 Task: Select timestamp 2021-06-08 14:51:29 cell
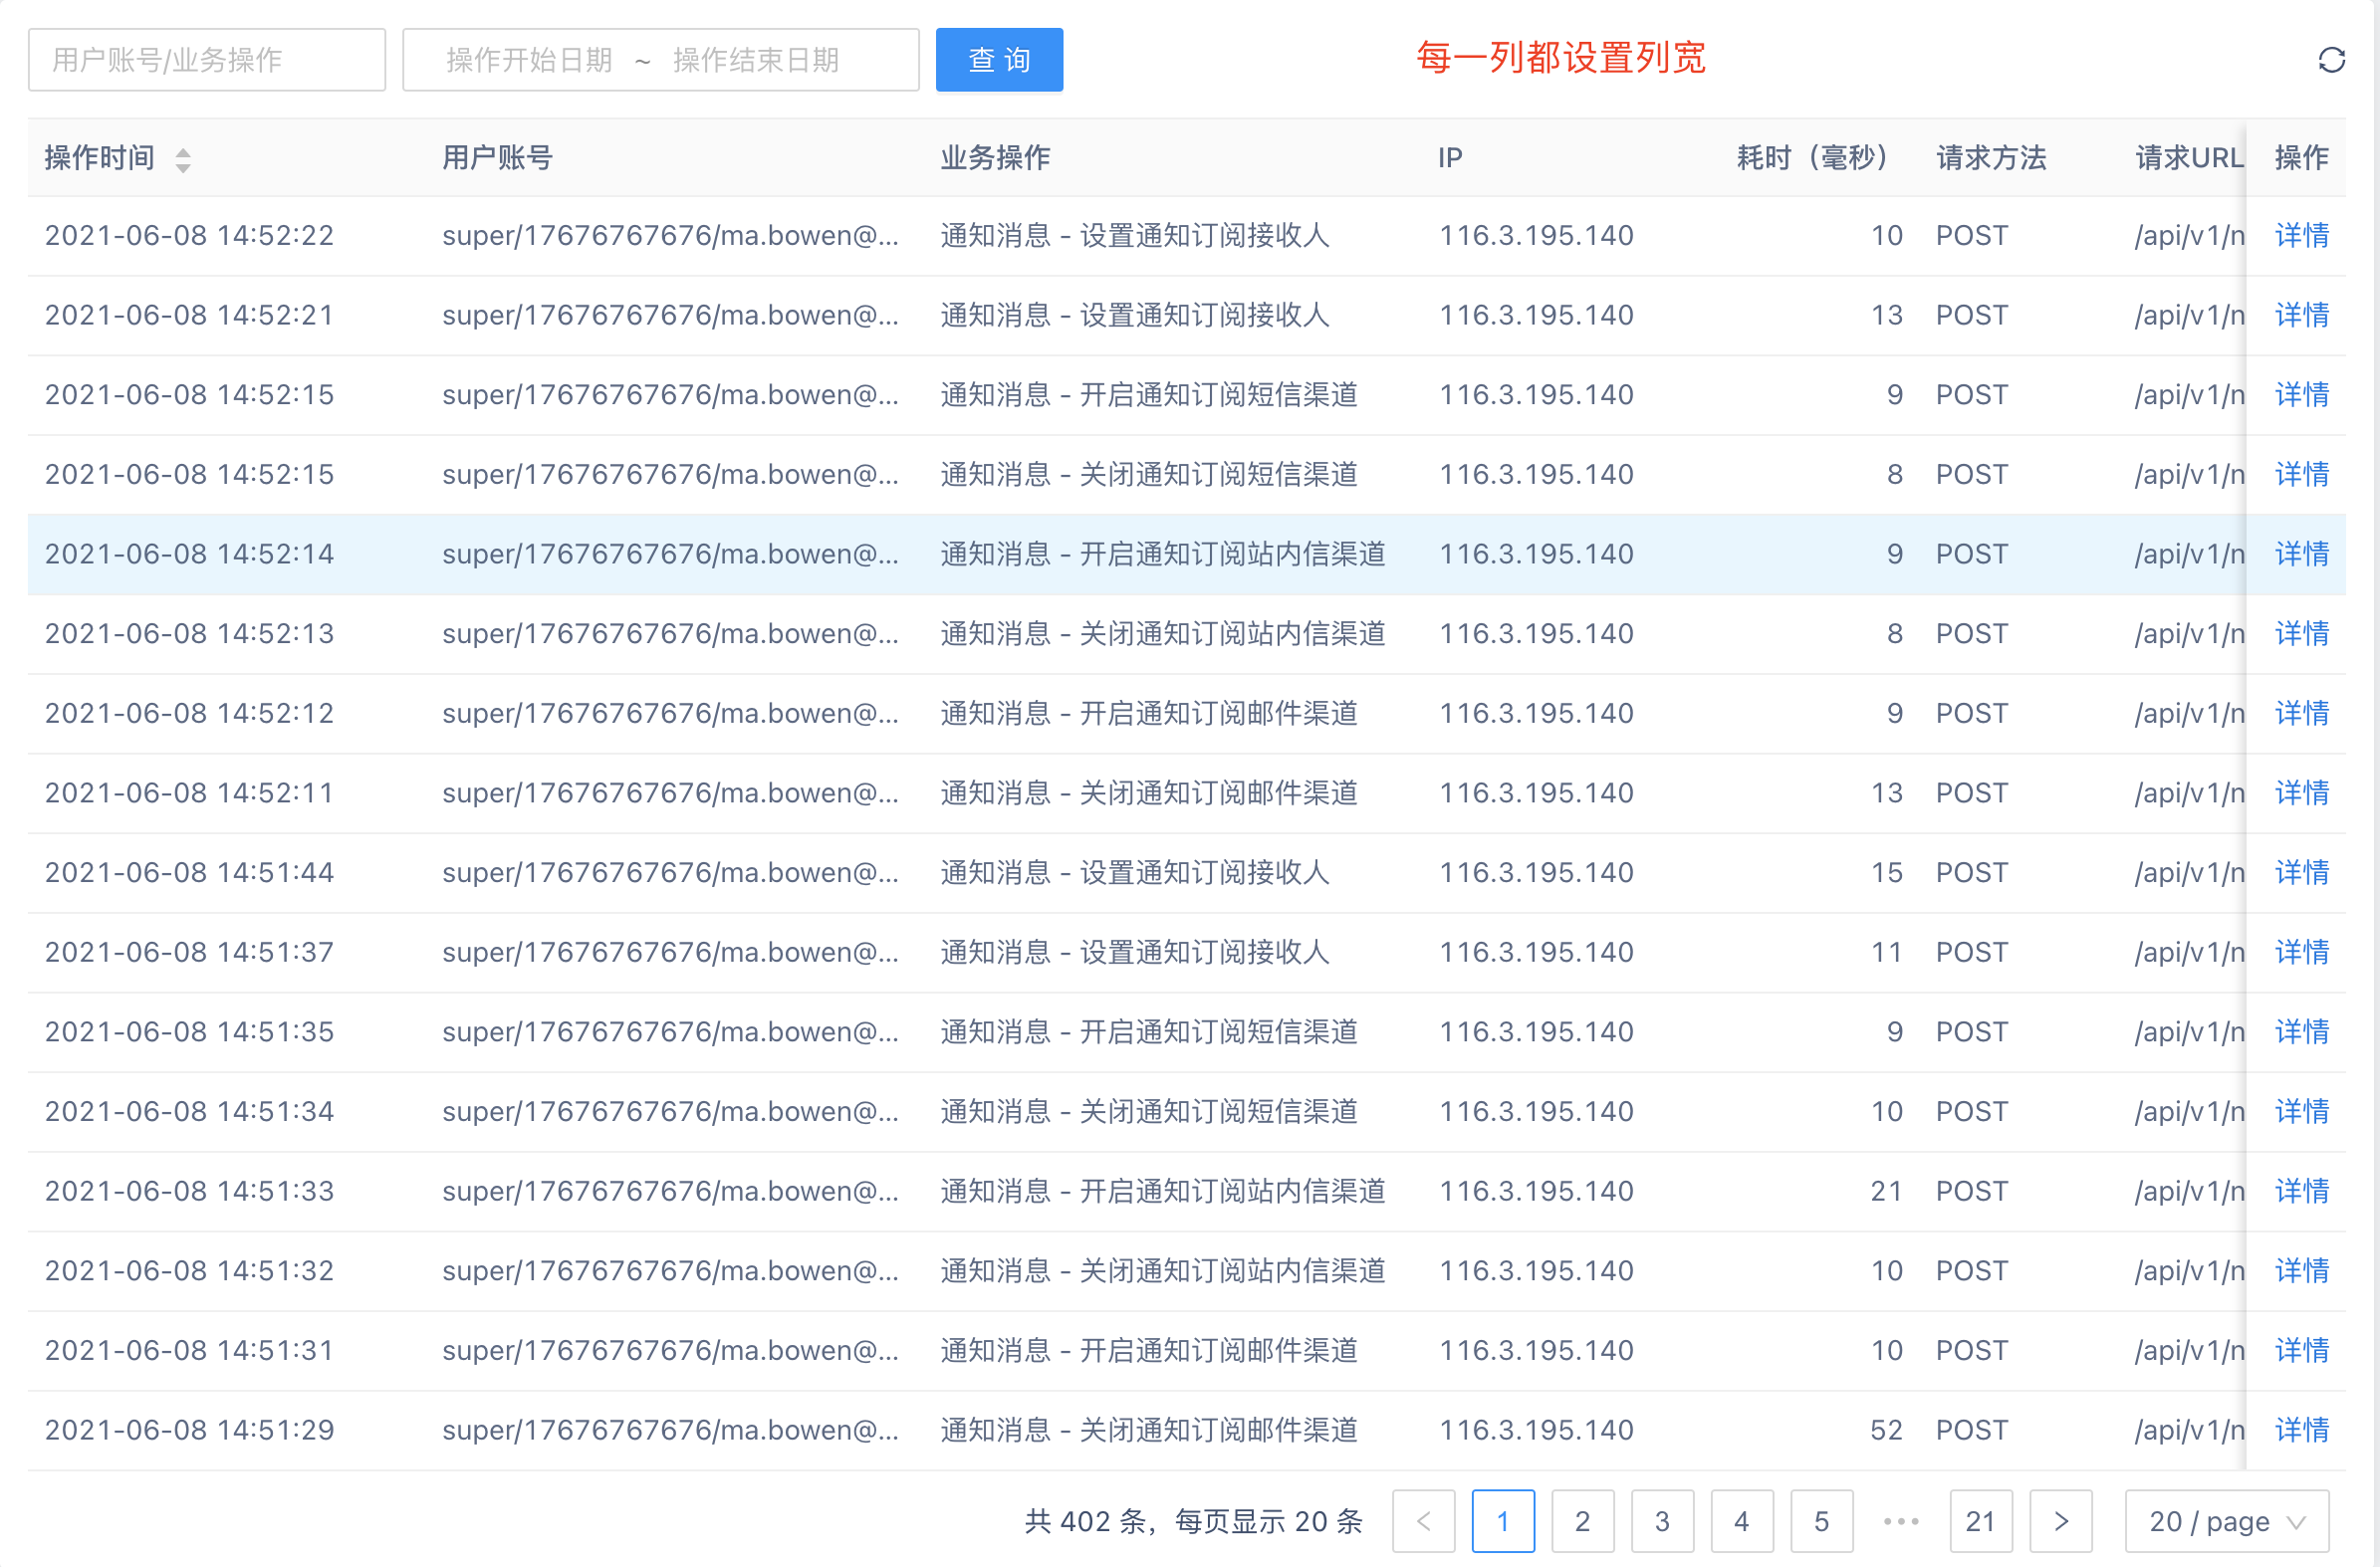[x=189, y=1430]
